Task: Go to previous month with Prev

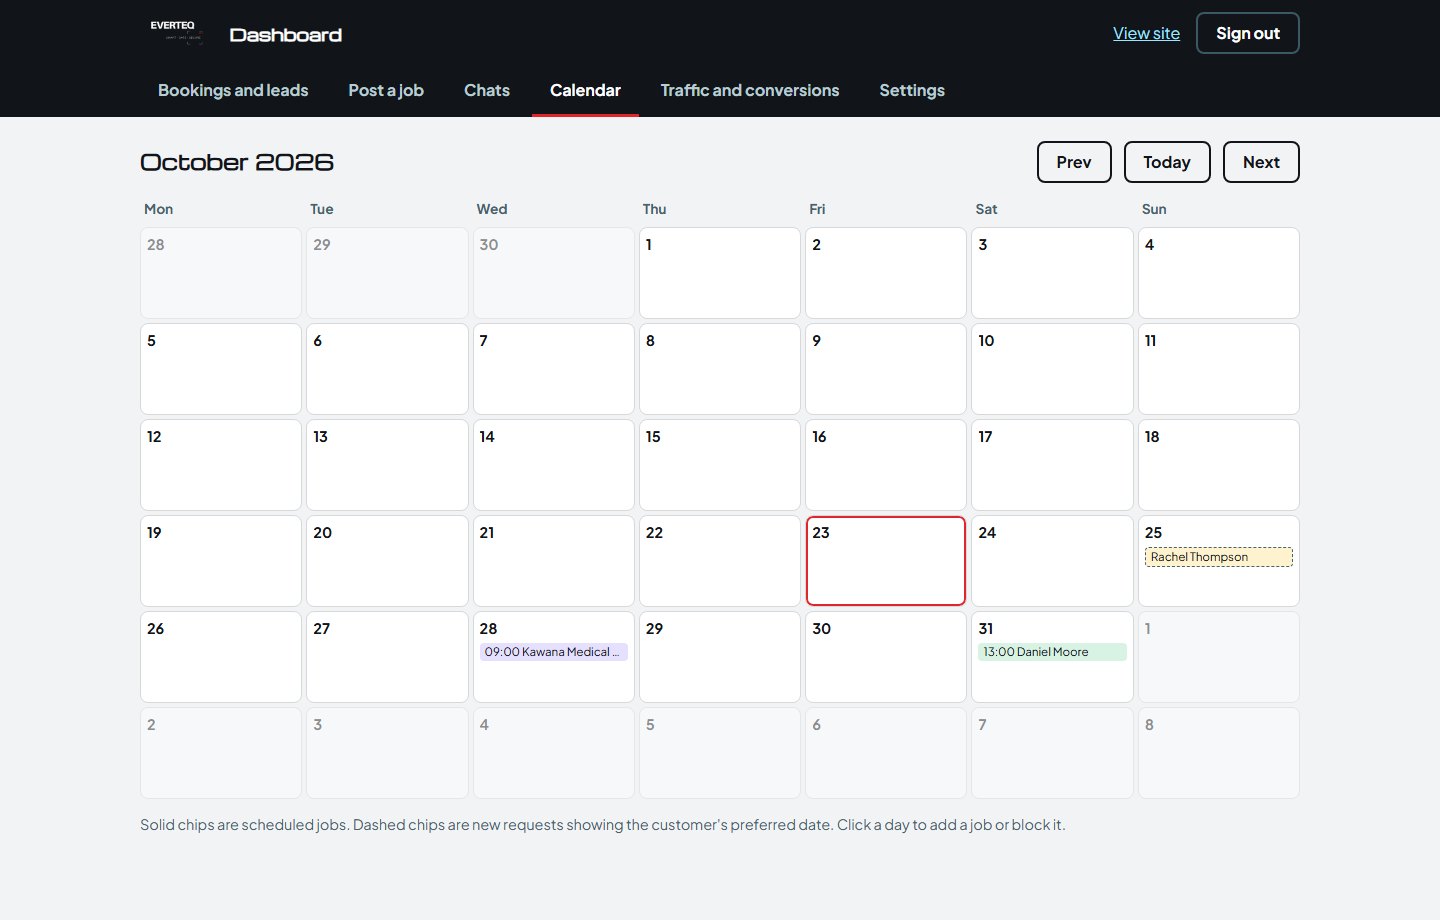Action: click(1074, 162)
